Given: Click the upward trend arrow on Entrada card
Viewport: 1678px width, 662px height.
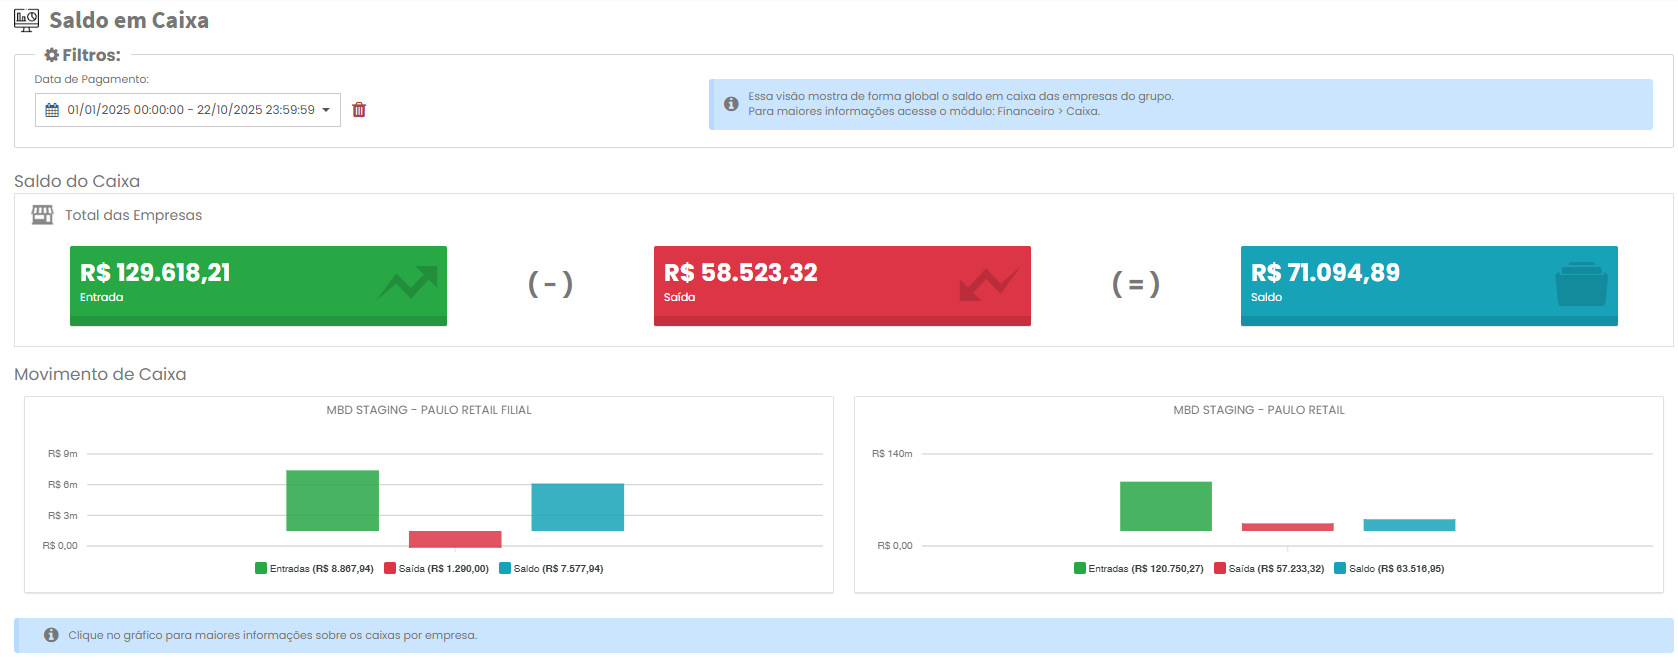Looking at the screenshot, I should 408,284.
